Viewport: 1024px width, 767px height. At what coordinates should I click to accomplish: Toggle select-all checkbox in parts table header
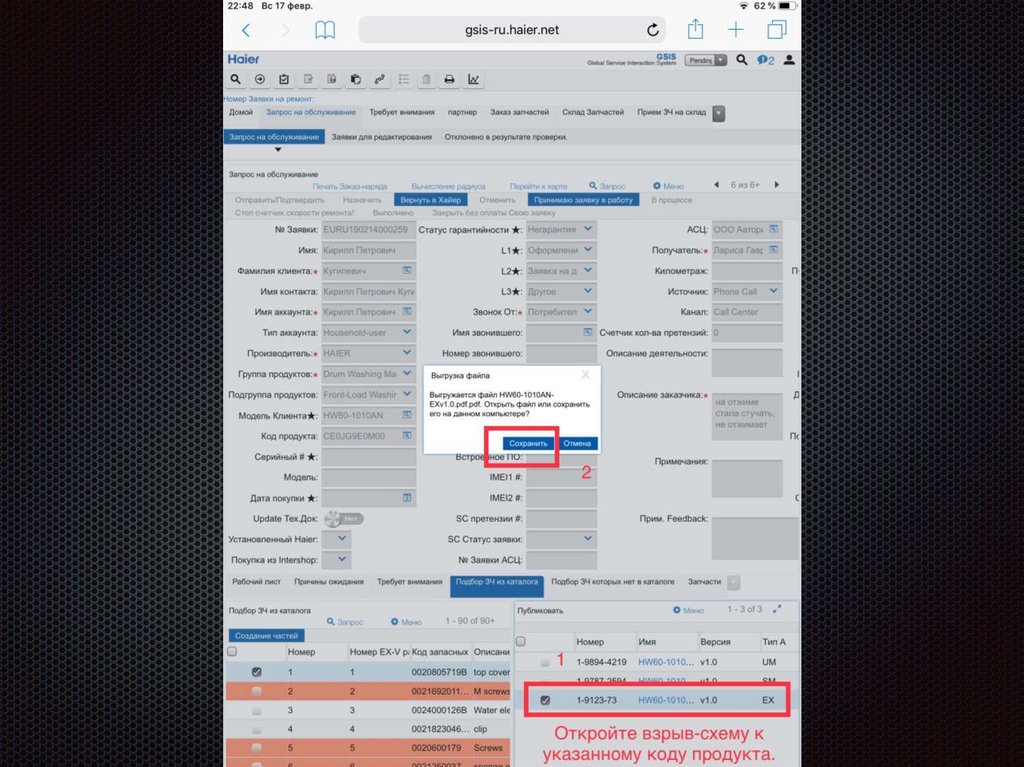point(232,651)
